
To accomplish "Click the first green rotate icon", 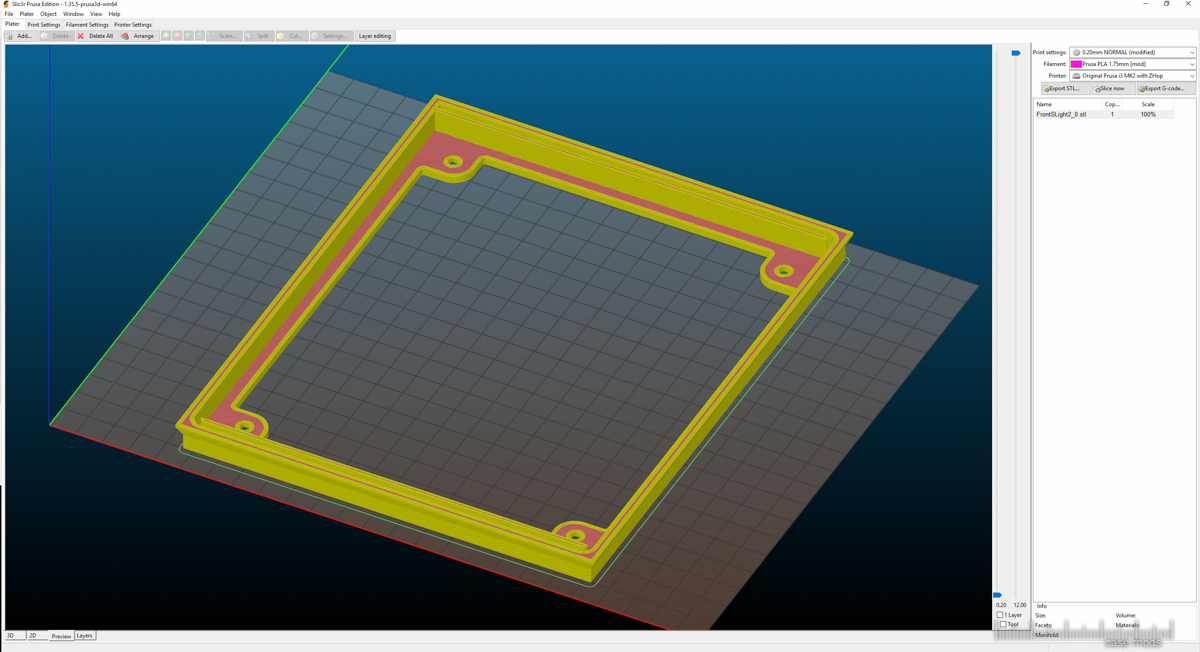I will tap(188, 36).
